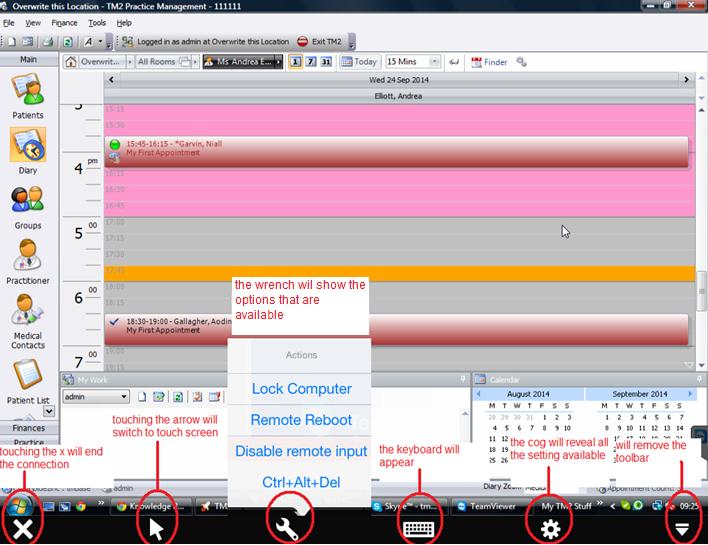Open the Skype taskbar item

click(409, 507)
